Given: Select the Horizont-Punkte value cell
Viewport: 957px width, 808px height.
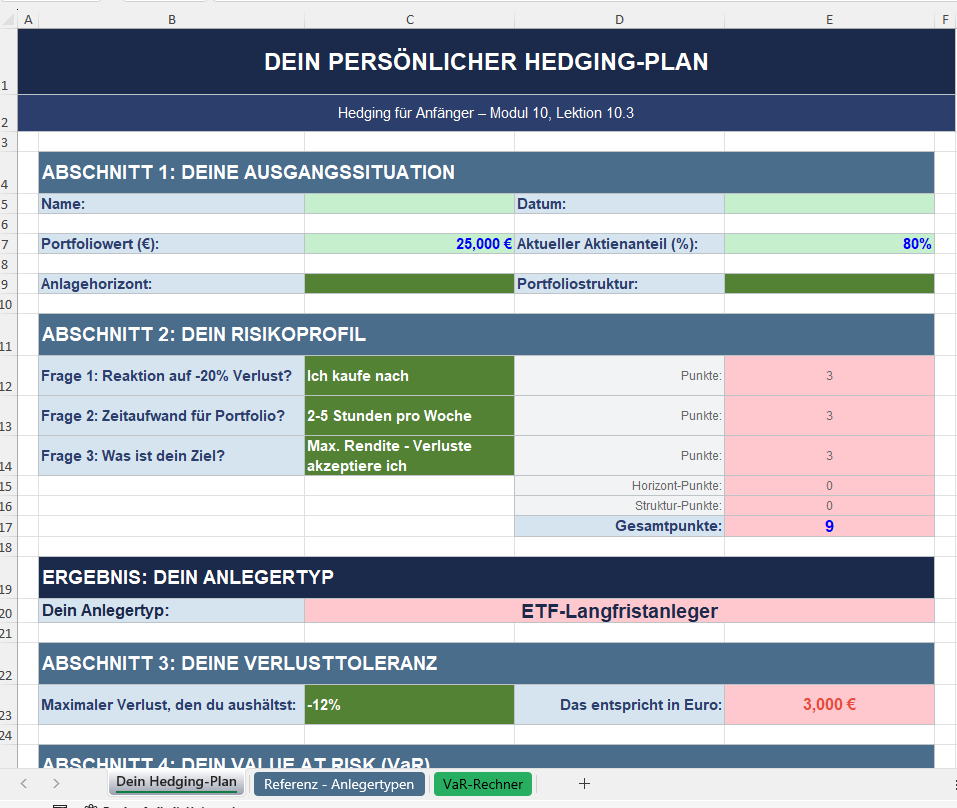Looking at the screenshot, I should (829, 486).
